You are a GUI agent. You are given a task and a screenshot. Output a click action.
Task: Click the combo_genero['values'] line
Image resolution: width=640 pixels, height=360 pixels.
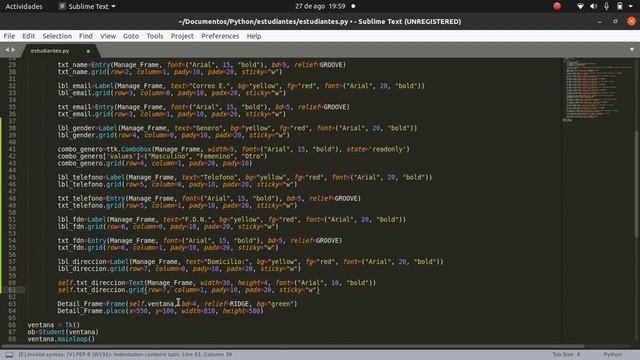[162, 156]
